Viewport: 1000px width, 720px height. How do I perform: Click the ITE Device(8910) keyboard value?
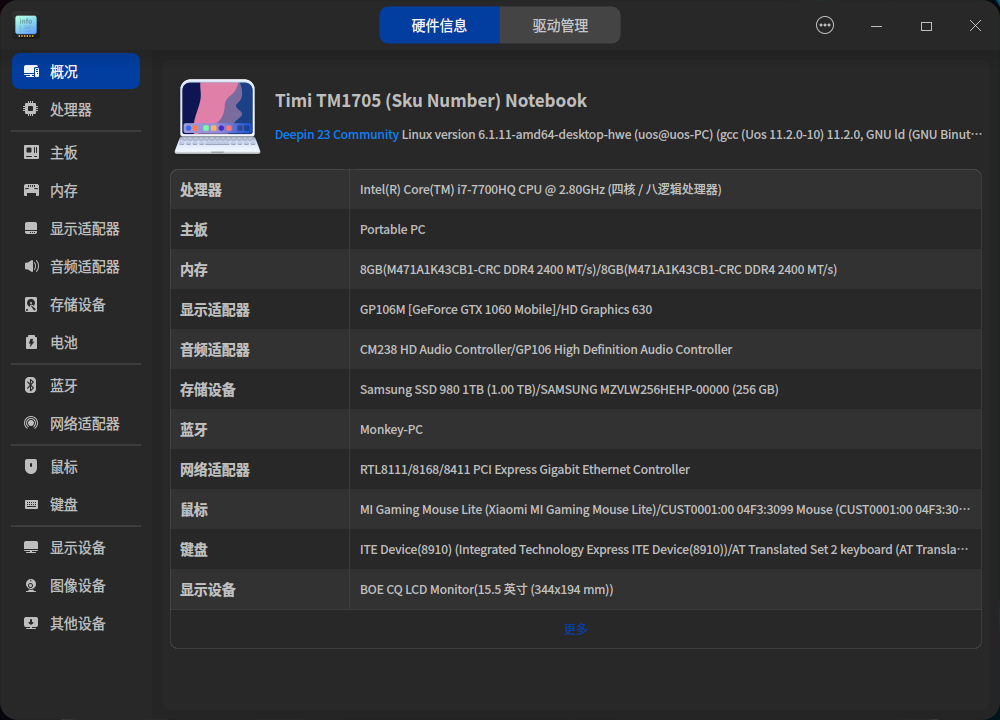coord(664,550)
